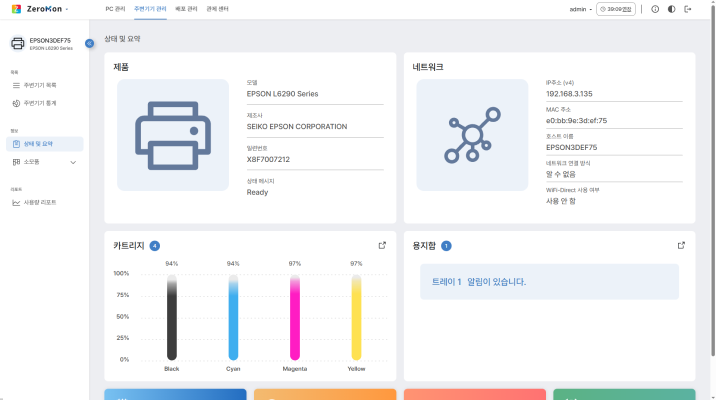Click SEIKO EPSON CORPORATION manufacturer text

coord(297,127)
